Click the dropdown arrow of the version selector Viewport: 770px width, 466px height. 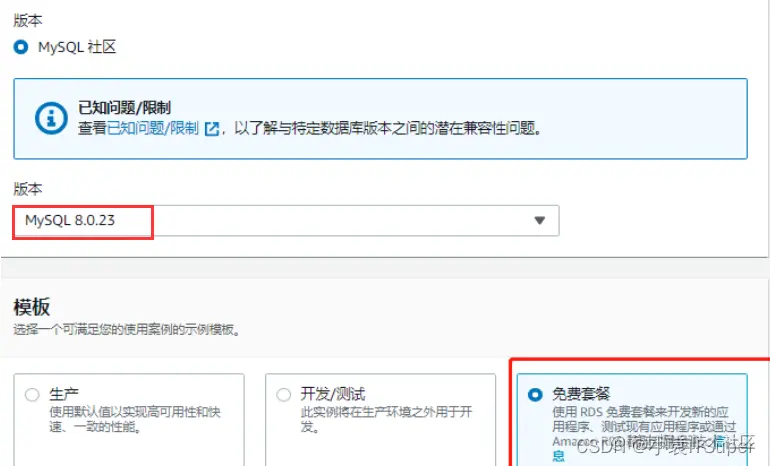pyautogui.click(x=540, y=220)
